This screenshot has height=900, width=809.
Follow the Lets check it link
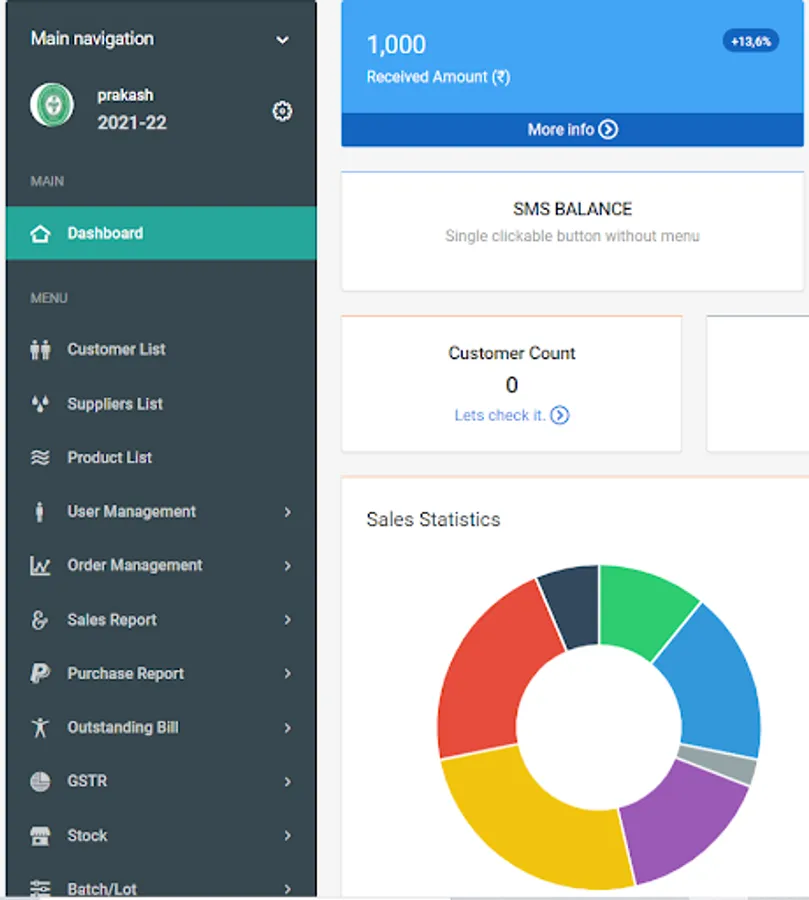click(x=511, y=414)
